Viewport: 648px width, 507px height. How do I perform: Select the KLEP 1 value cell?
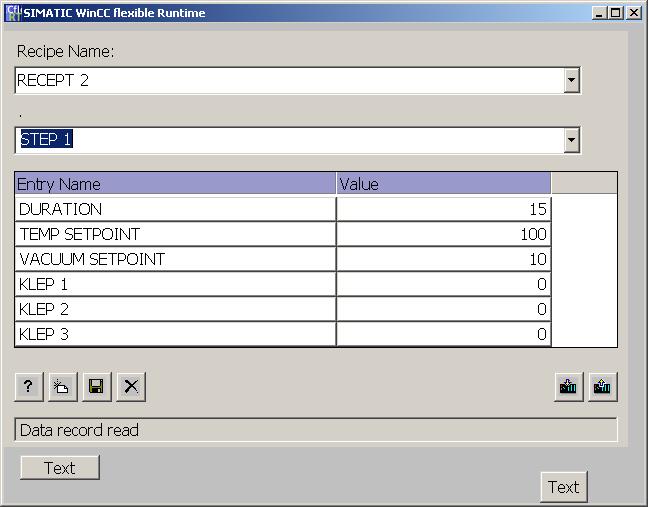[443, 284]
